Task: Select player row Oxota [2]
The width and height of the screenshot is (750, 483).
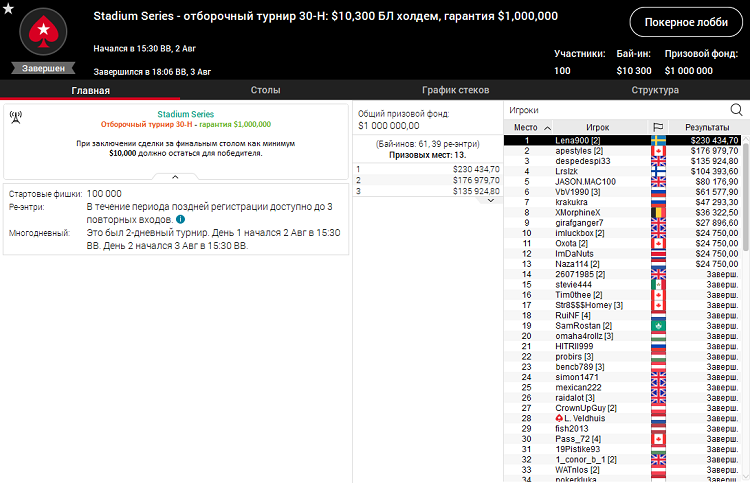Action: [x=622, y=243]
